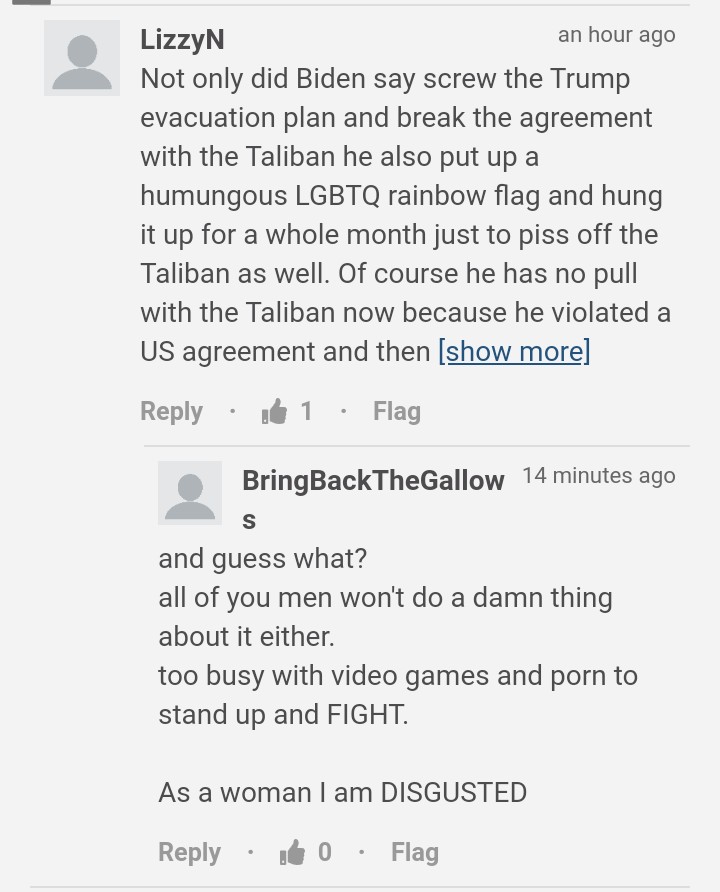Open LizzyN's profile avatar
Image resolution: width=720 pixels, height=892 pixels.
82,58
